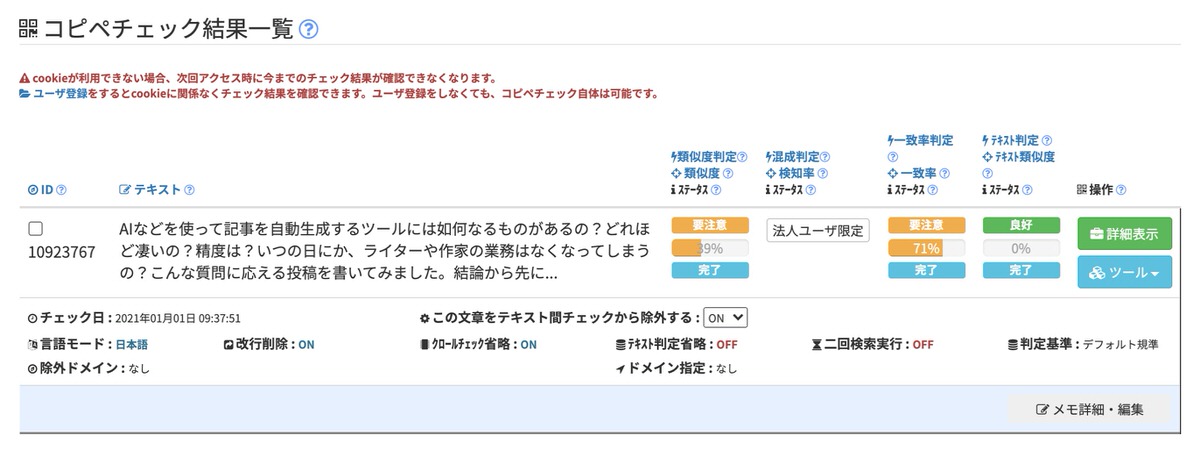Screen dimensions: 1200x450
Task: Click the 39% similarity progress bar
Action: click(x=710, y=248)
